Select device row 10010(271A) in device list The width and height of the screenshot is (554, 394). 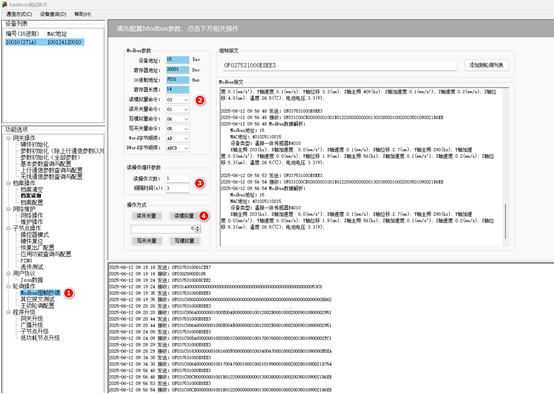pos(45,42)
